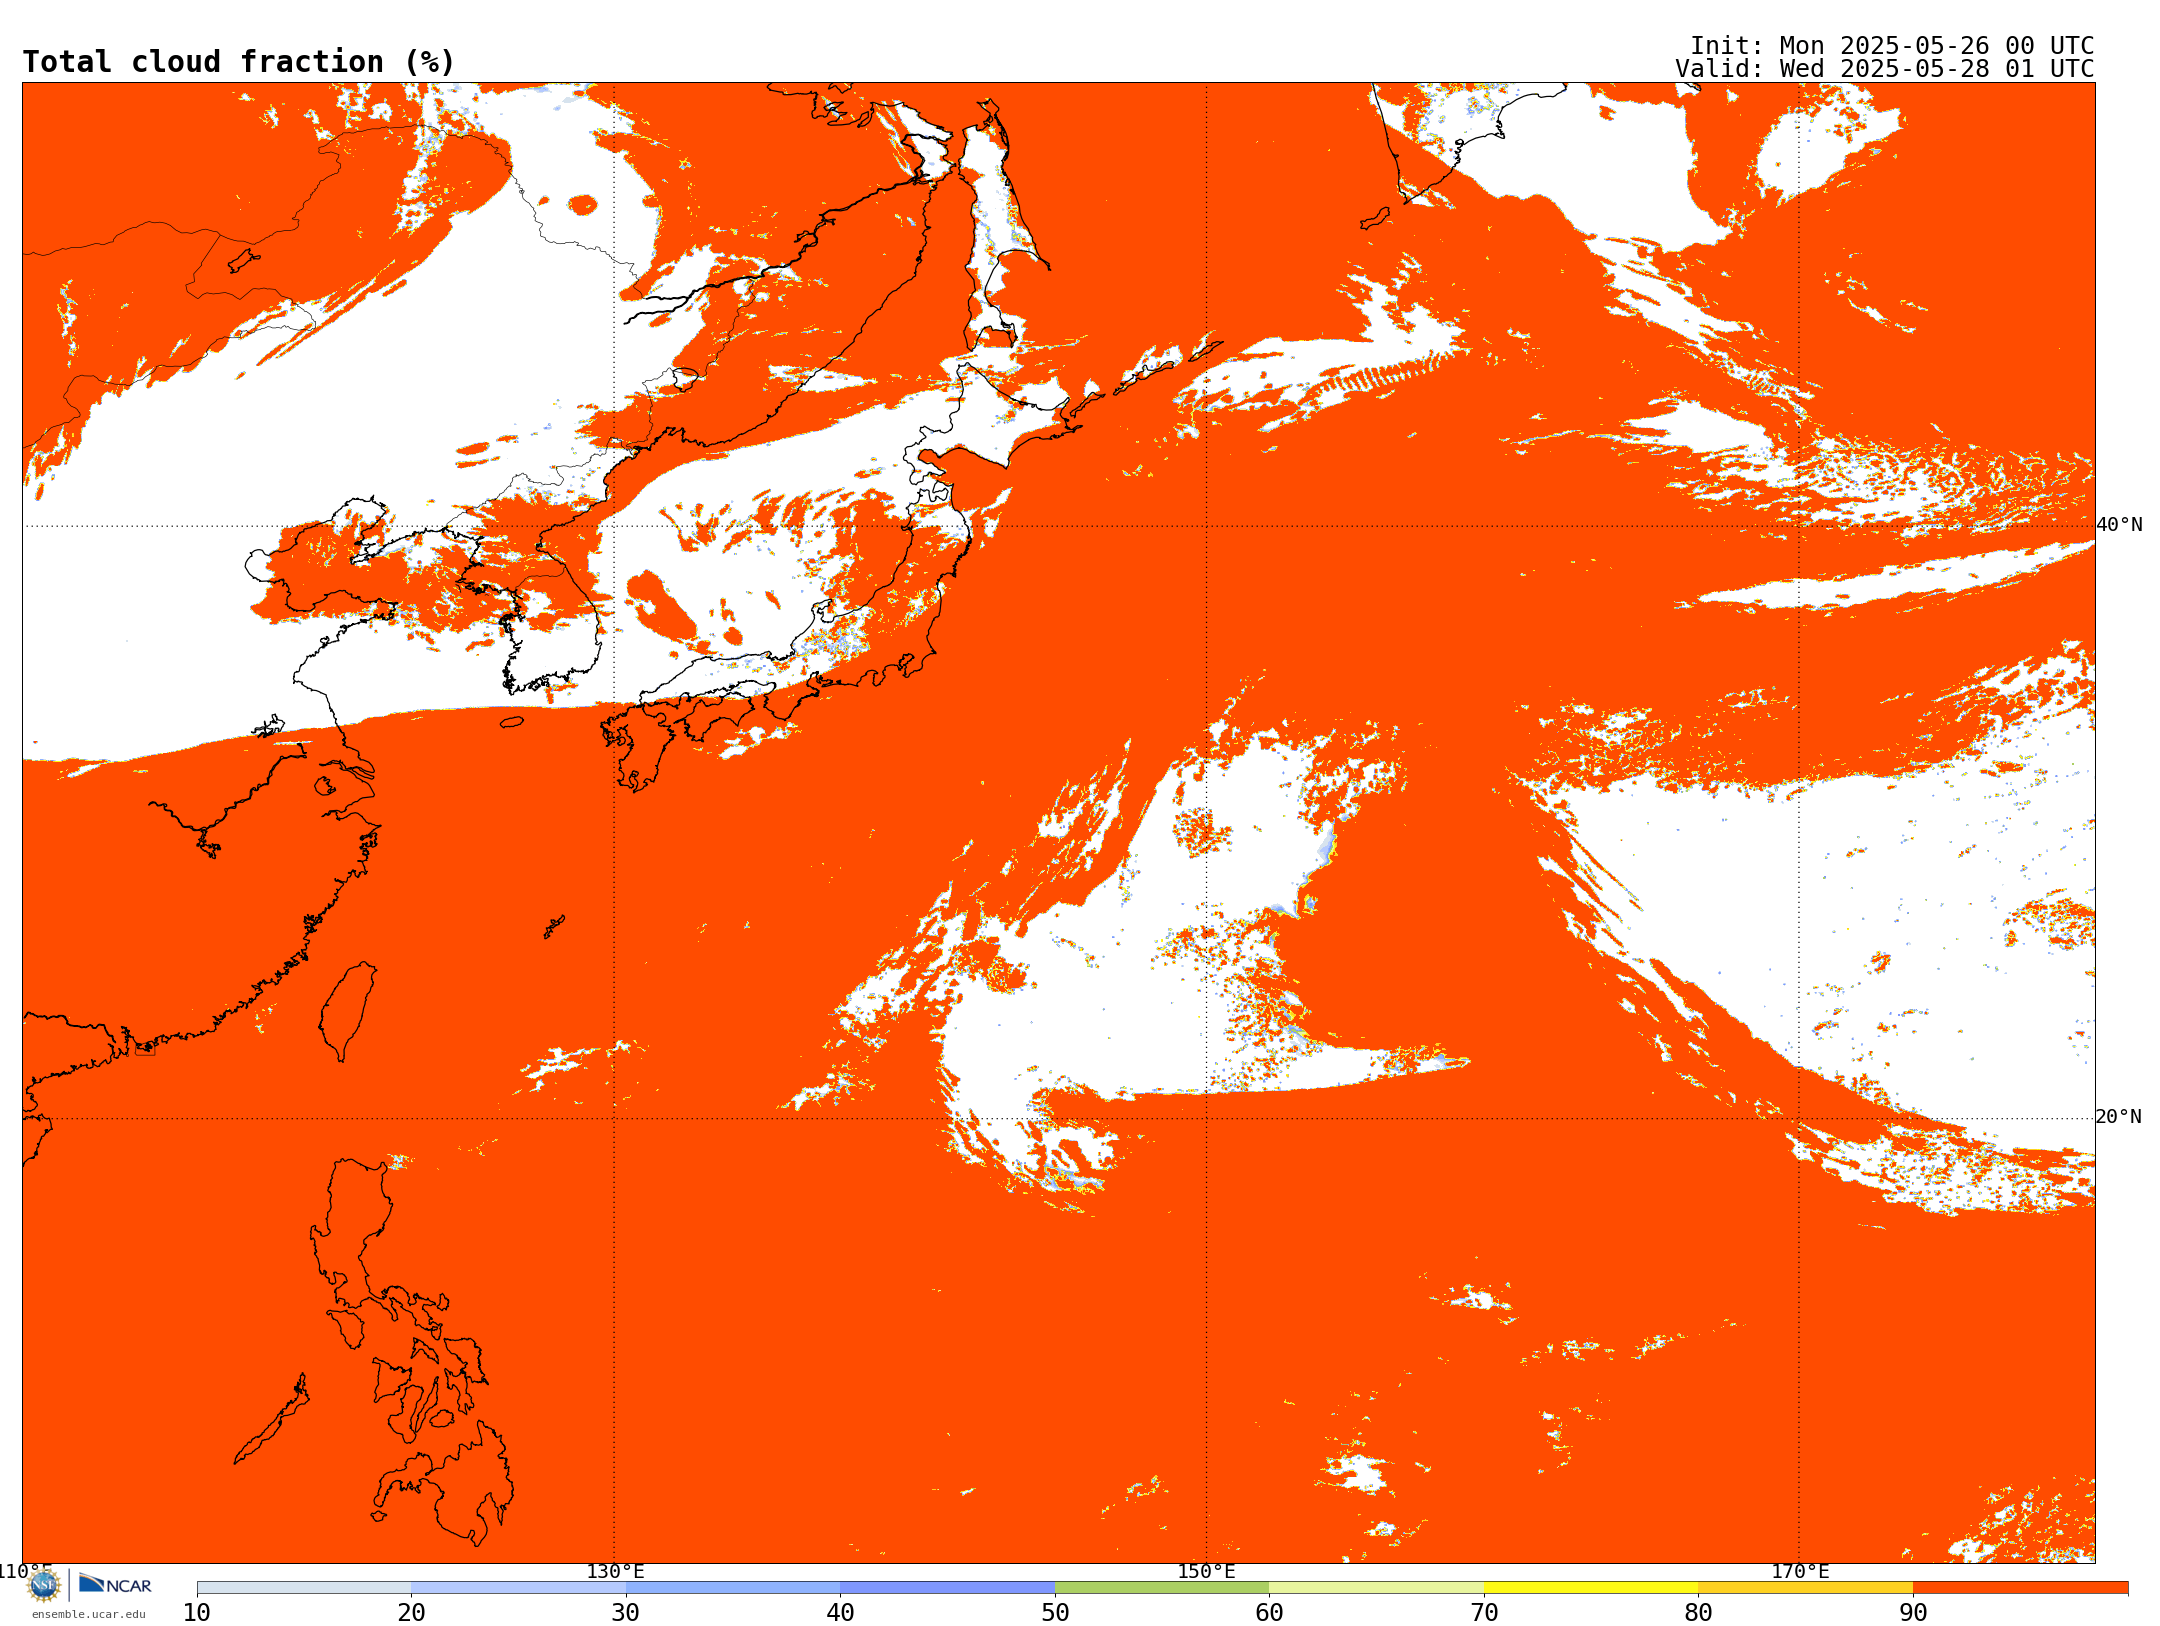2160x1626 pixels.
Task: Pick the 70-80 bright yellow colorbar segment
Action: tap(1591, 1588)
